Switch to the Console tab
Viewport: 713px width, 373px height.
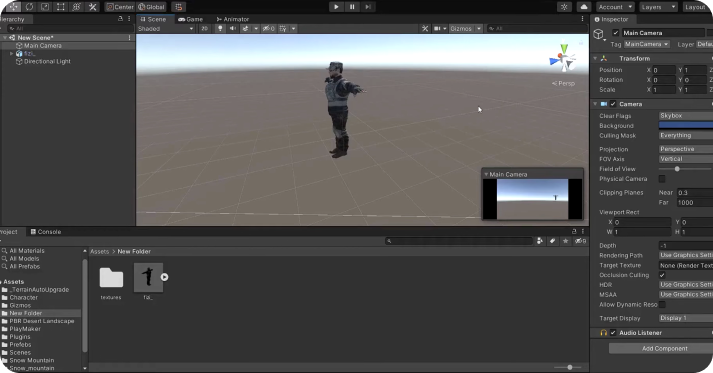pyautogui.click(x=45, y=232)
